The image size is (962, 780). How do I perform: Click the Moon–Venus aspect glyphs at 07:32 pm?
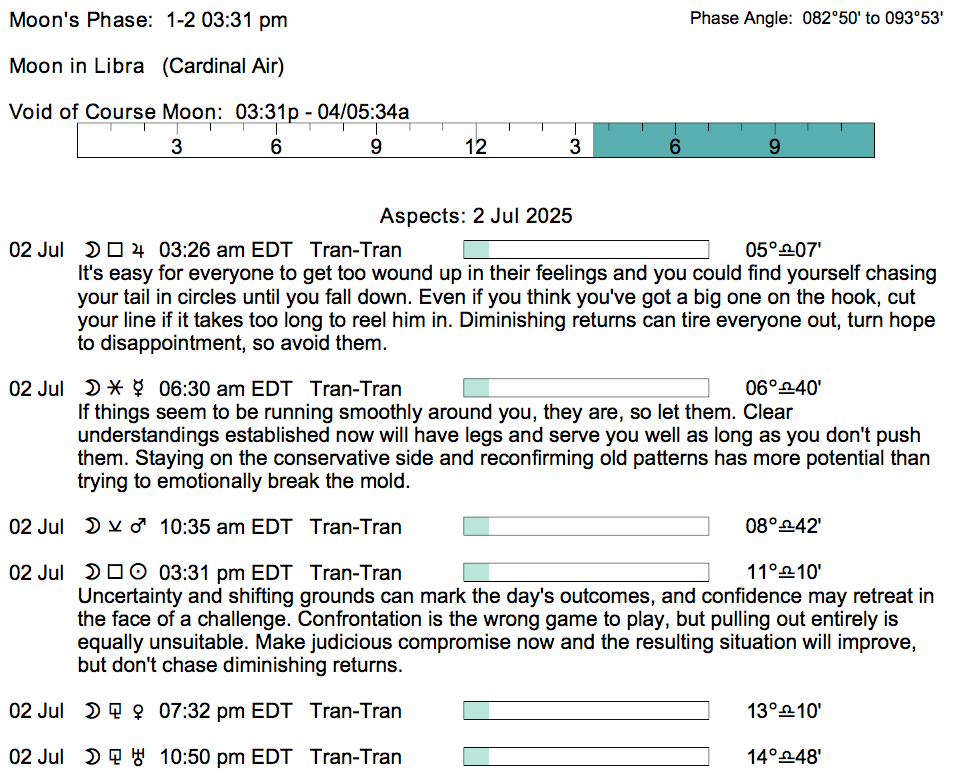click(114, 711)
